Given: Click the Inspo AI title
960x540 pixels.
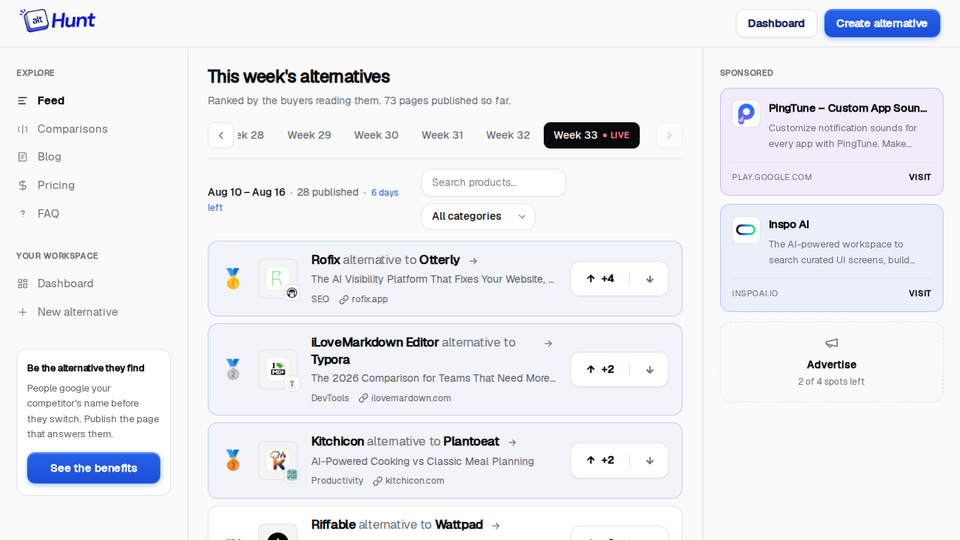Looking at the screenshot, I should click(789, 225).
